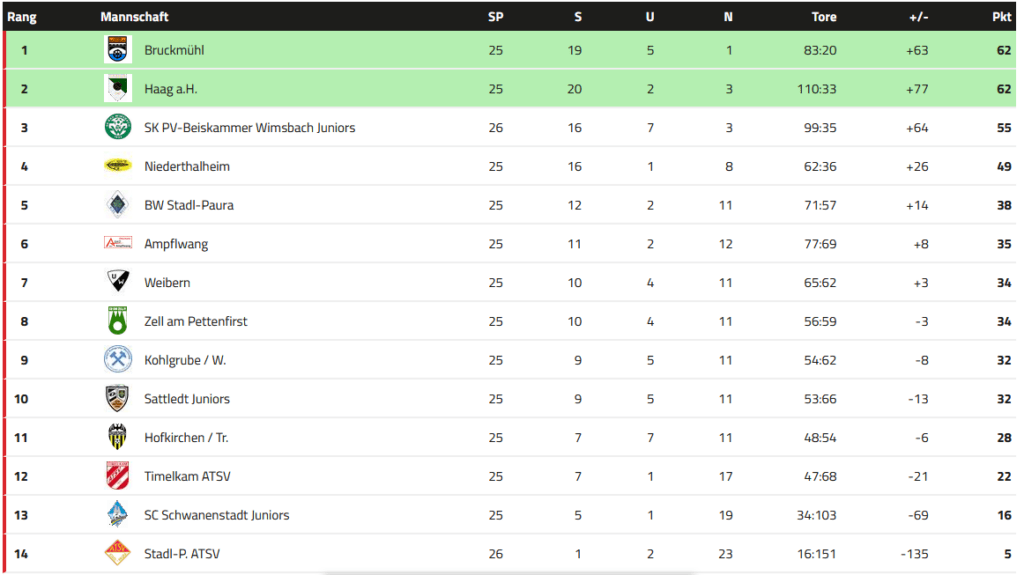Click the Haag a.H. team logo
Screen dimensions: 1024x575
[118, 88]
